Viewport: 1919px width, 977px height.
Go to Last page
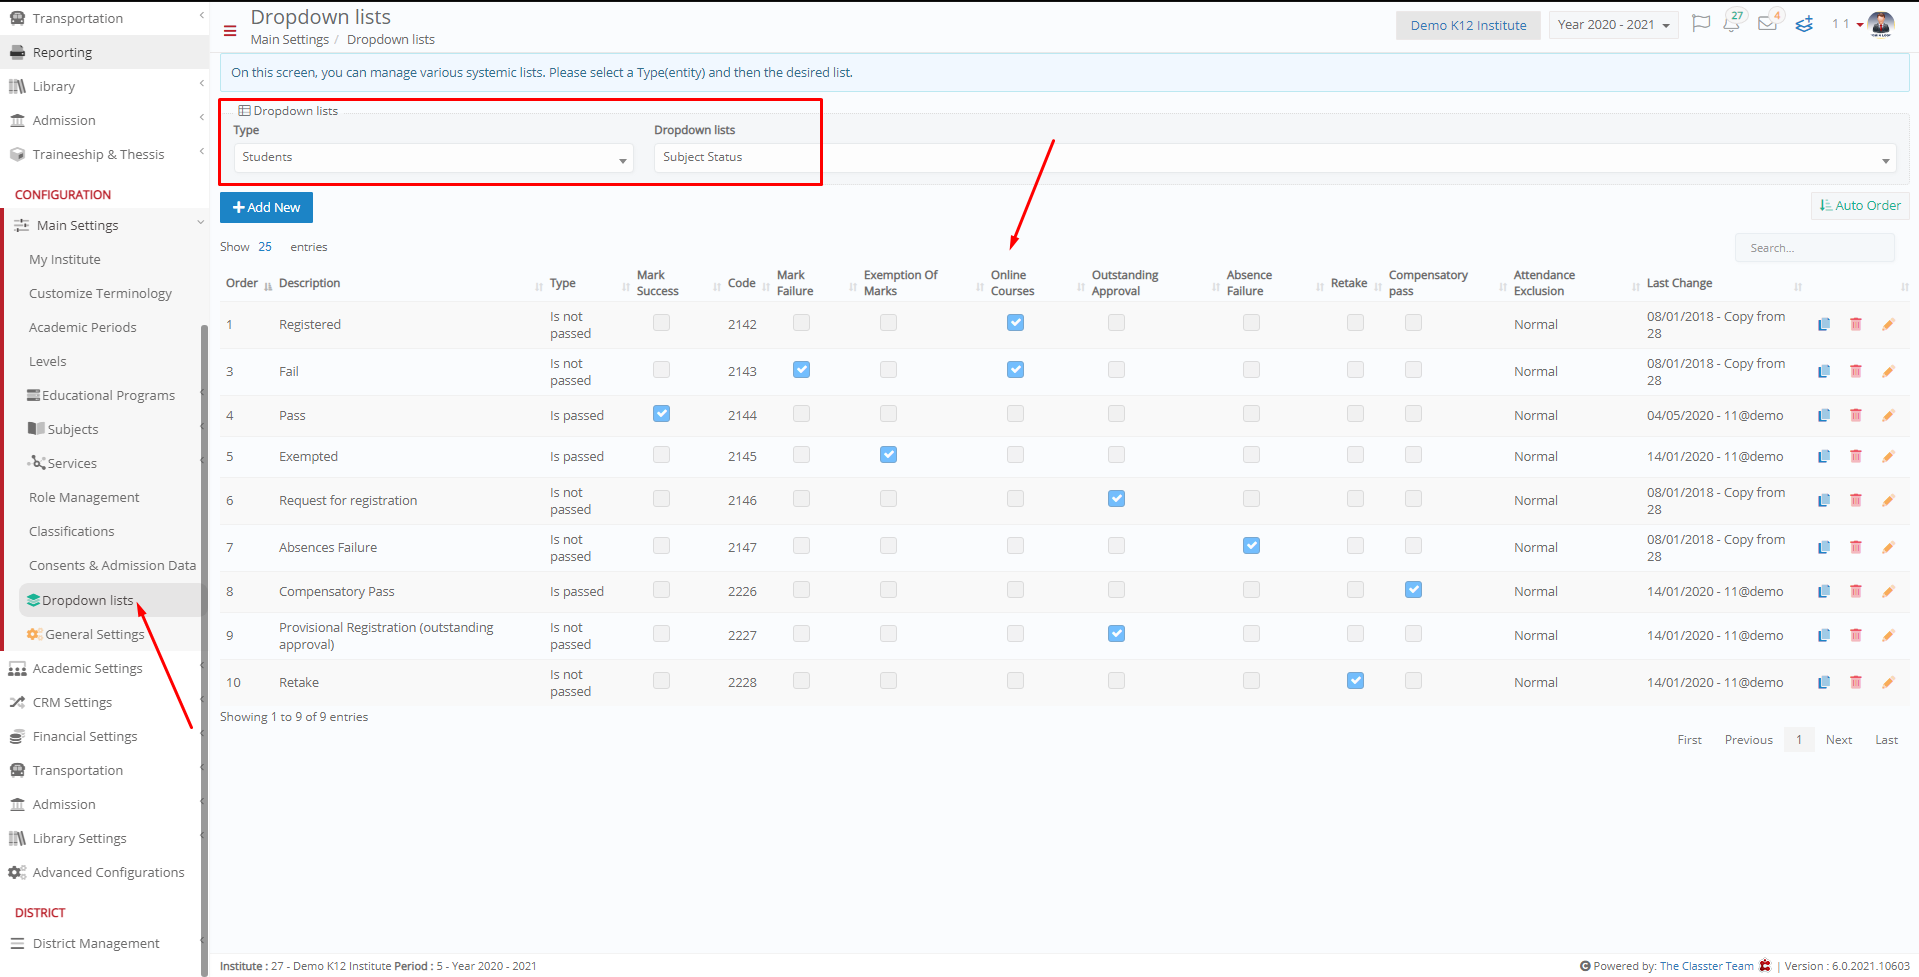click(1886, 740)
